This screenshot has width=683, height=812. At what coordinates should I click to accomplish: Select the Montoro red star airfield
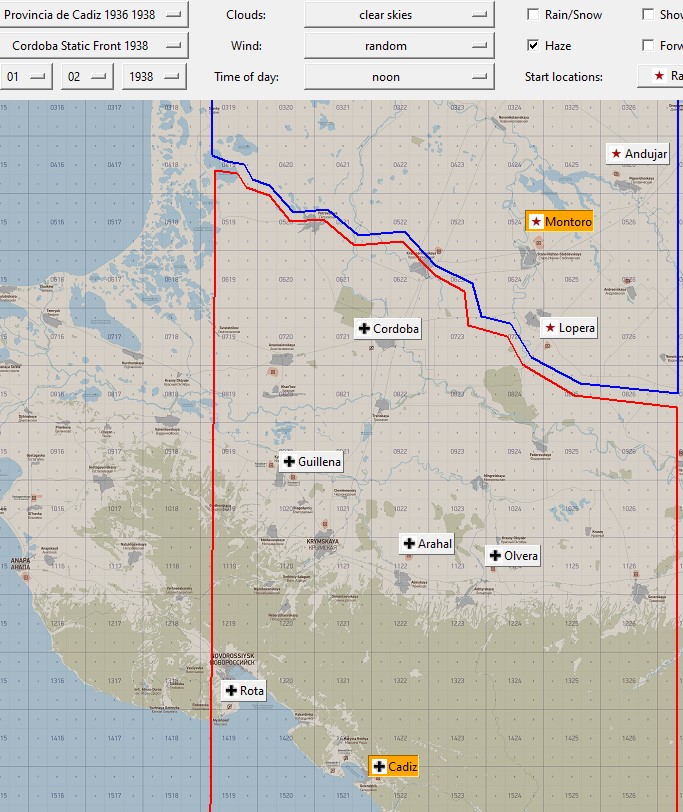559,222
